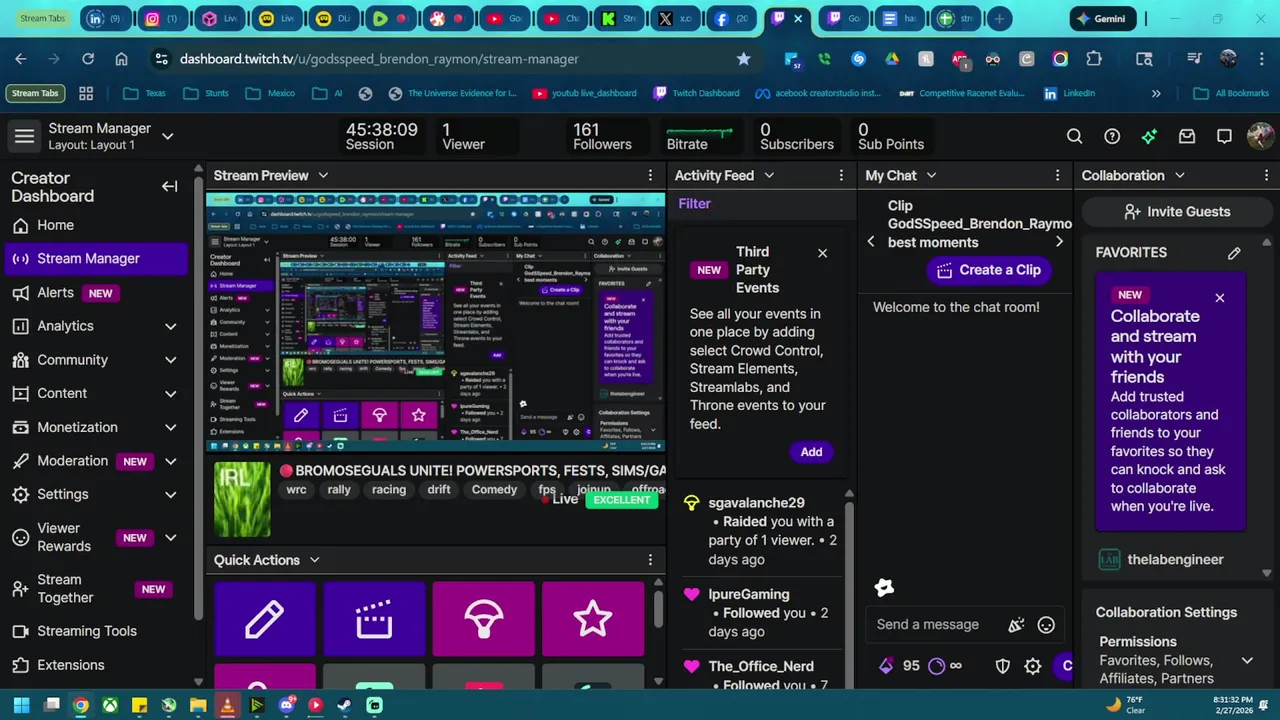
Task: Click the Edit Stream Info pencil quick action
Action: click(x=265, y=619)
